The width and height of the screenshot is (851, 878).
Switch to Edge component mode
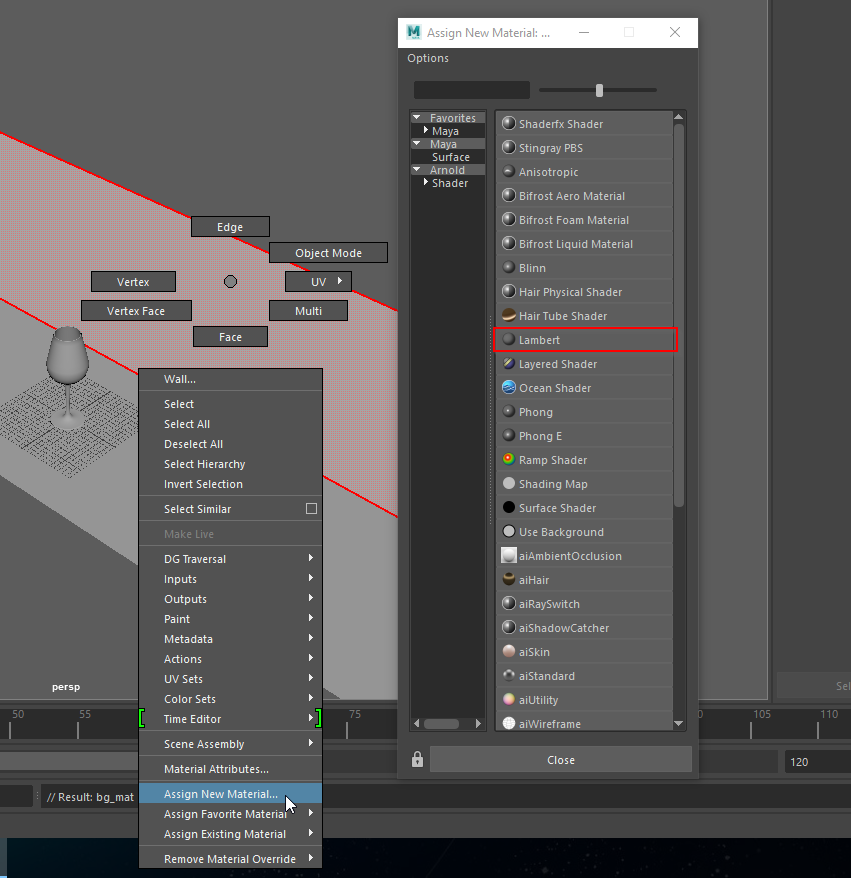tap(230, 227)
